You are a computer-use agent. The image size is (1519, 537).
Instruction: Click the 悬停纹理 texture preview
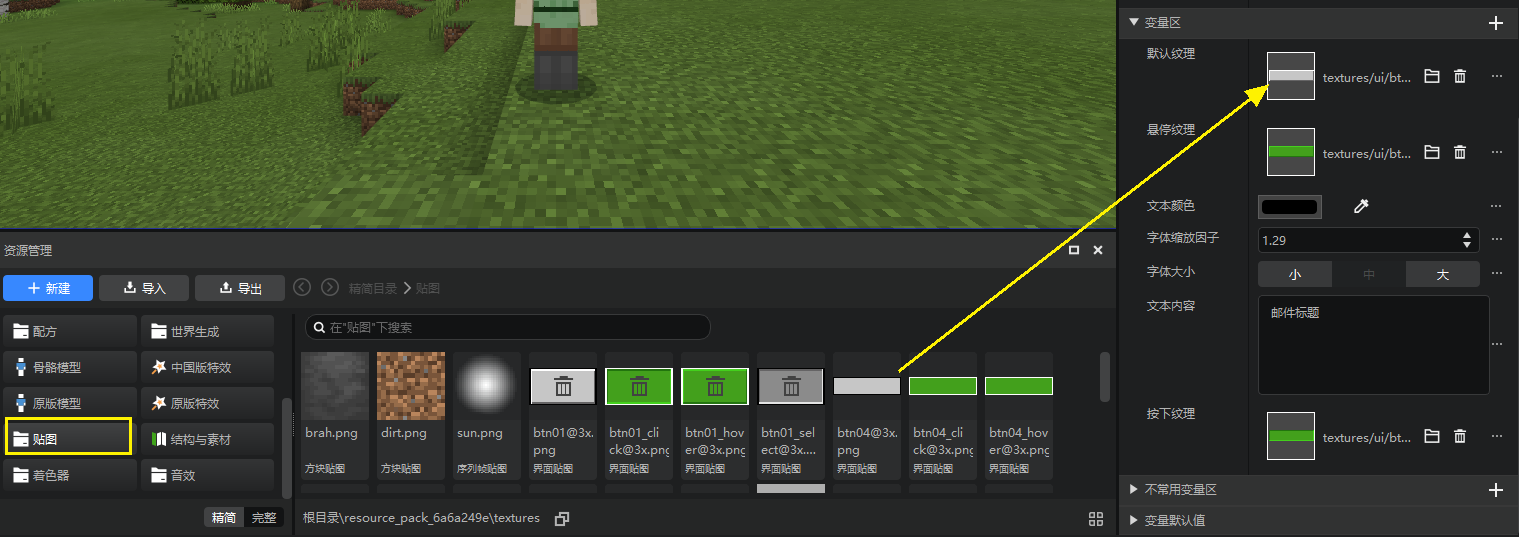pyautogui.click(x=1291, y=152)
